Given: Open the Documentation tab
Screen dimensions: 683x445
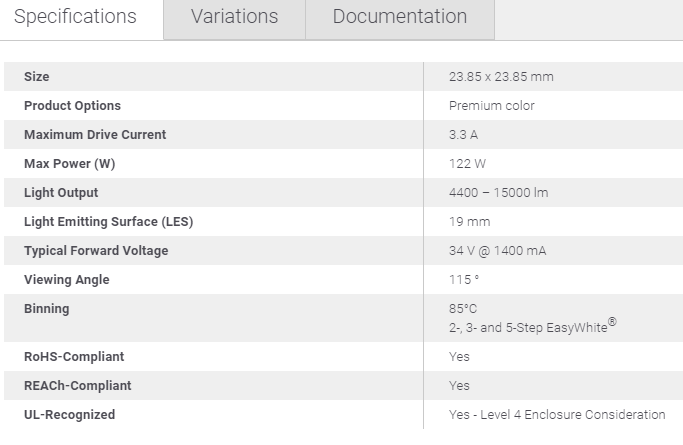Looking at the screenshot, I should (400, 17).
